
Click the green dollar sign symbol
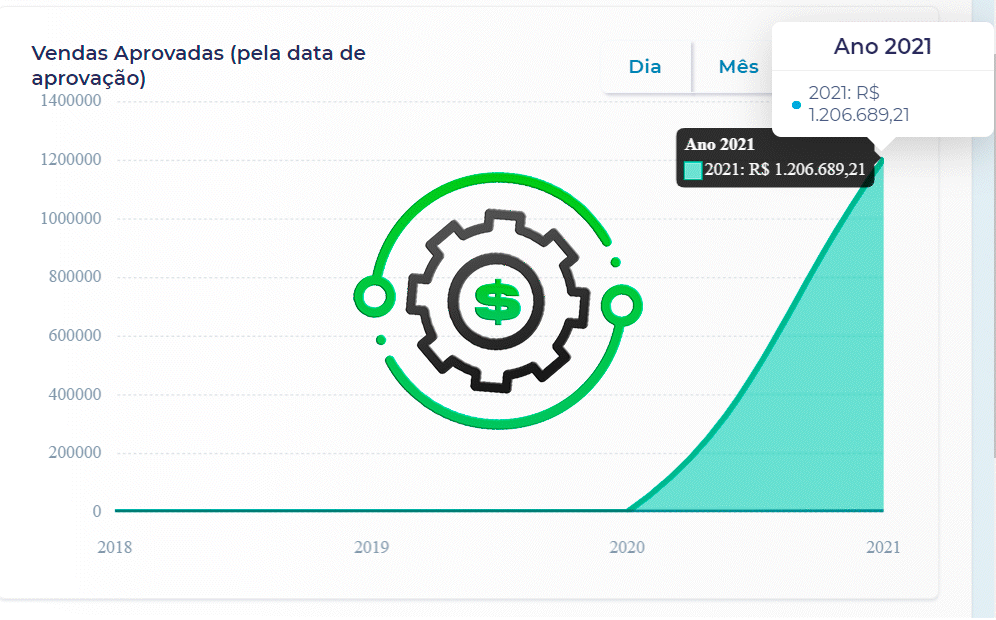497,300
